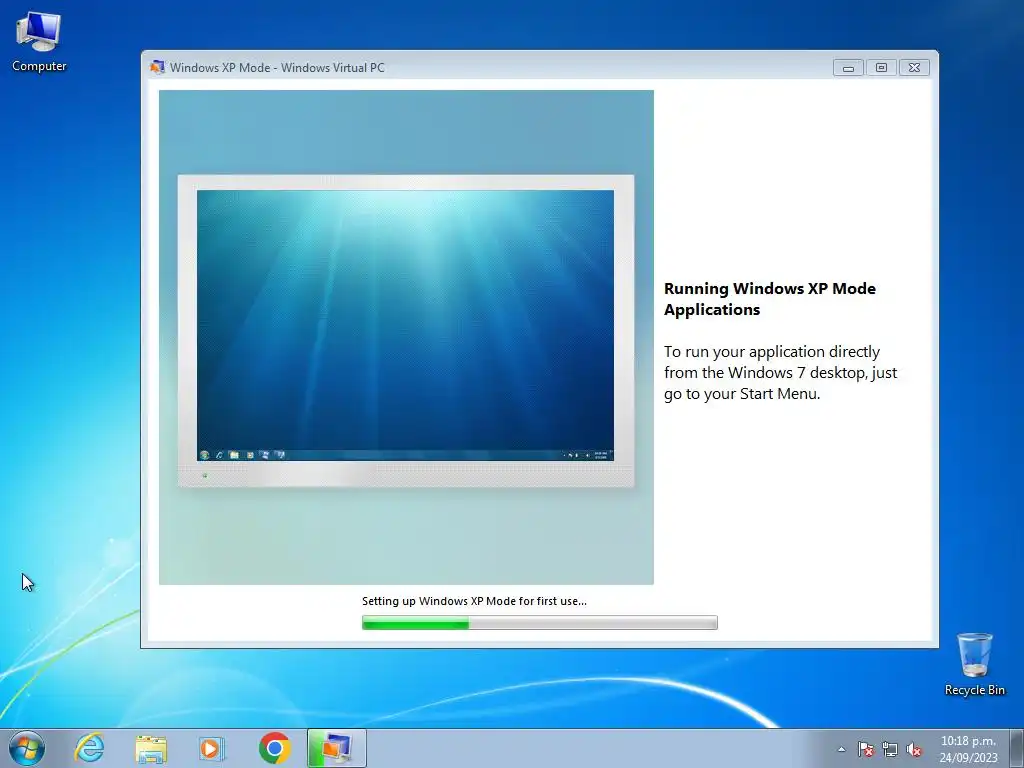Click the 'Windows XP Mode - Windows Virtual PC' title

pos(277,67)
